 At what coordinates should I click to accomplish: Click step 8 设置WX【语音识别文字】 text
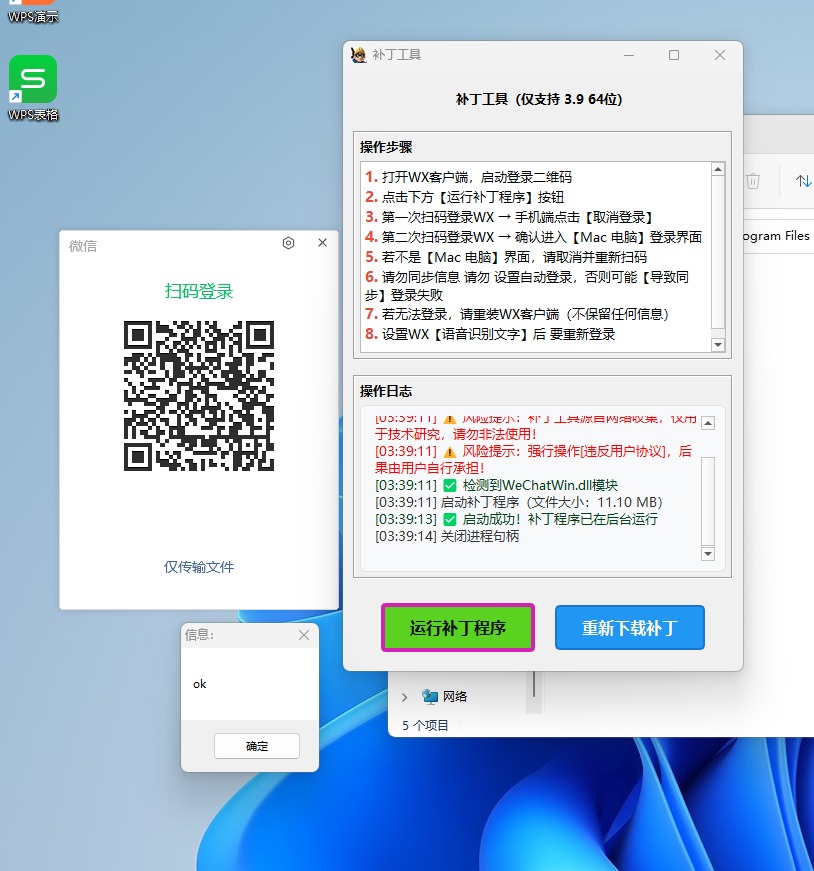coord(490,334)
